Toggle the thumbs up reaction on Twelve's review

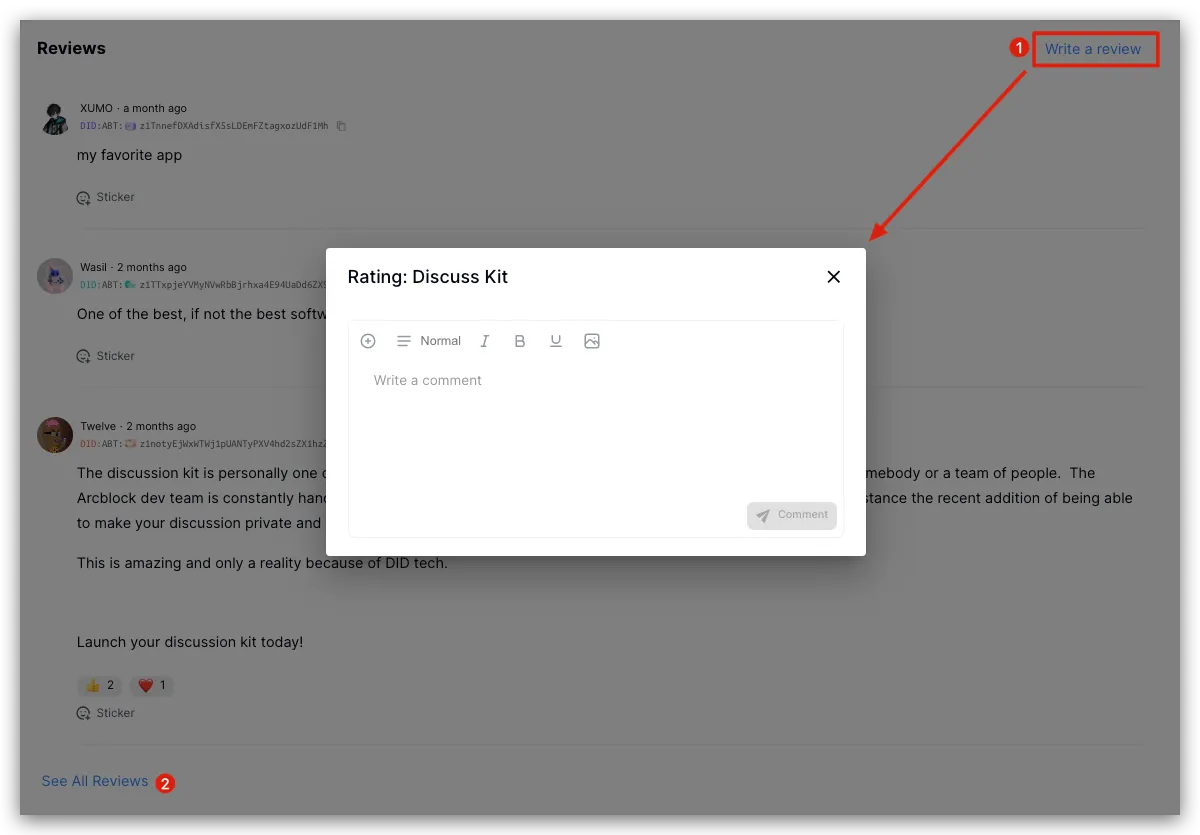click(x=100, y=686)
